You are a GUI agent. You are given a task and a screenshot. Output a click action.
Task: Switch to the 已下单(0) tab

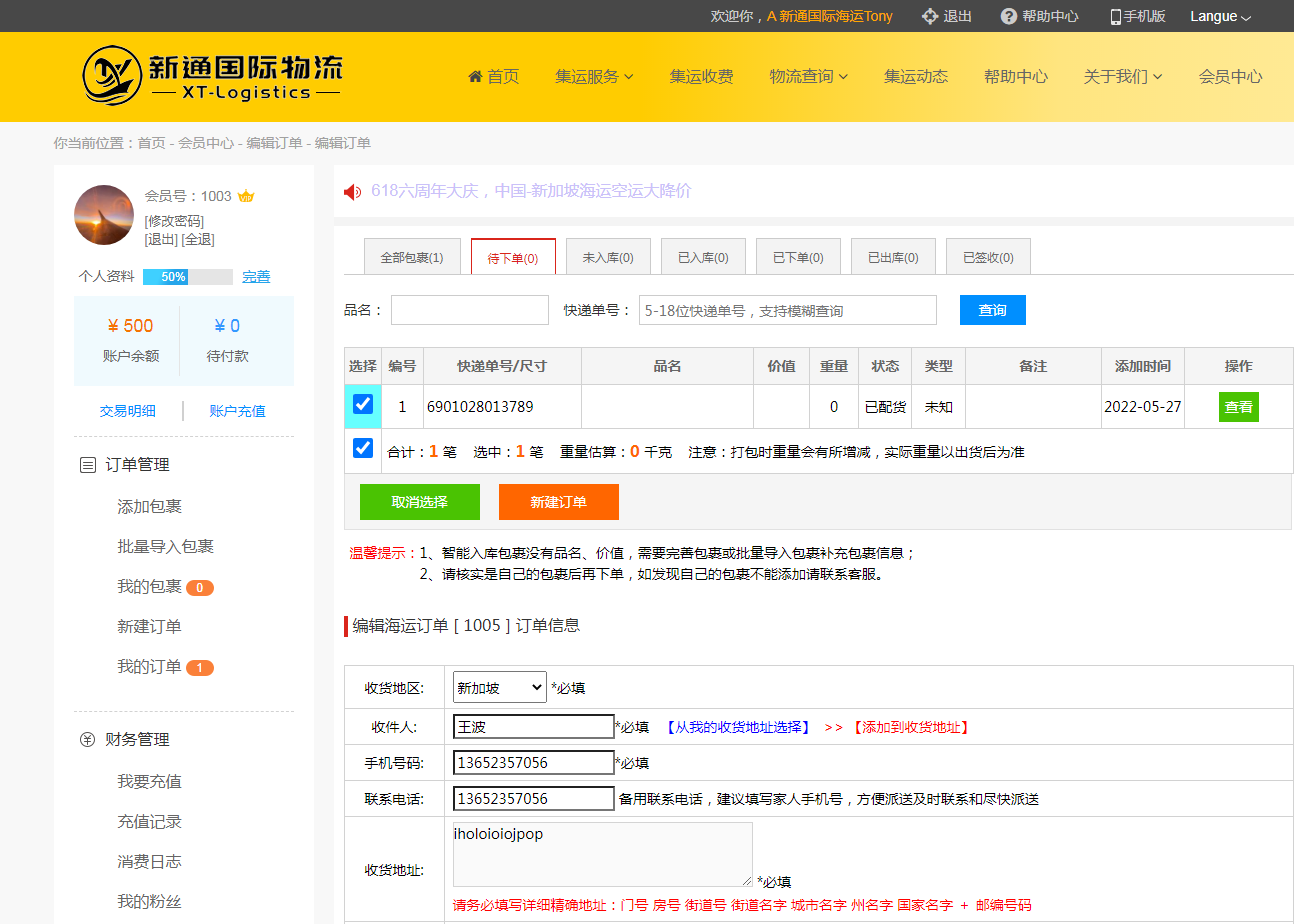[798, 257]
